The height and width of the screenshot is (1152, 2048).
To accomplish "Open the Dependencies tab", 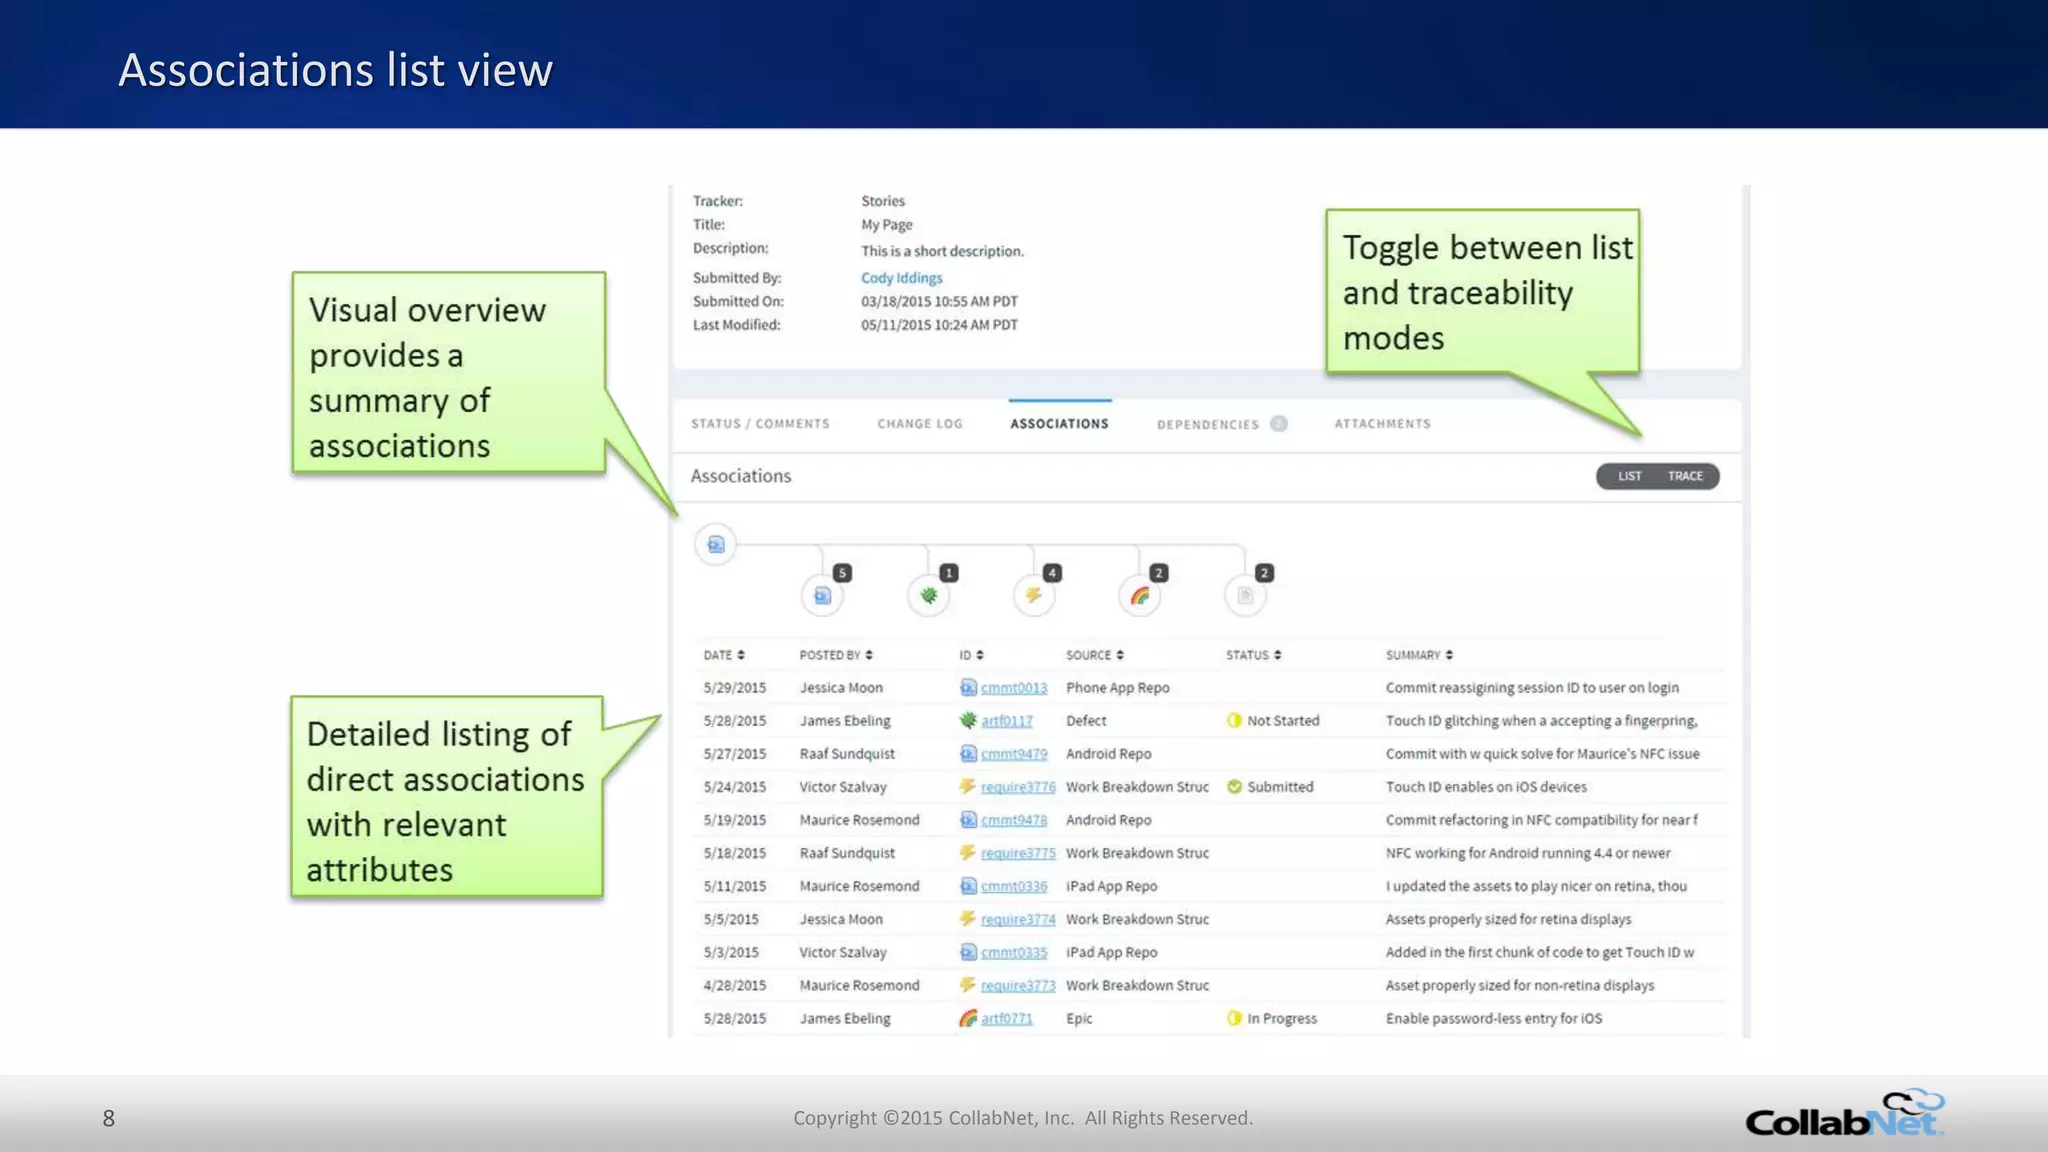I will [1208, 424].
